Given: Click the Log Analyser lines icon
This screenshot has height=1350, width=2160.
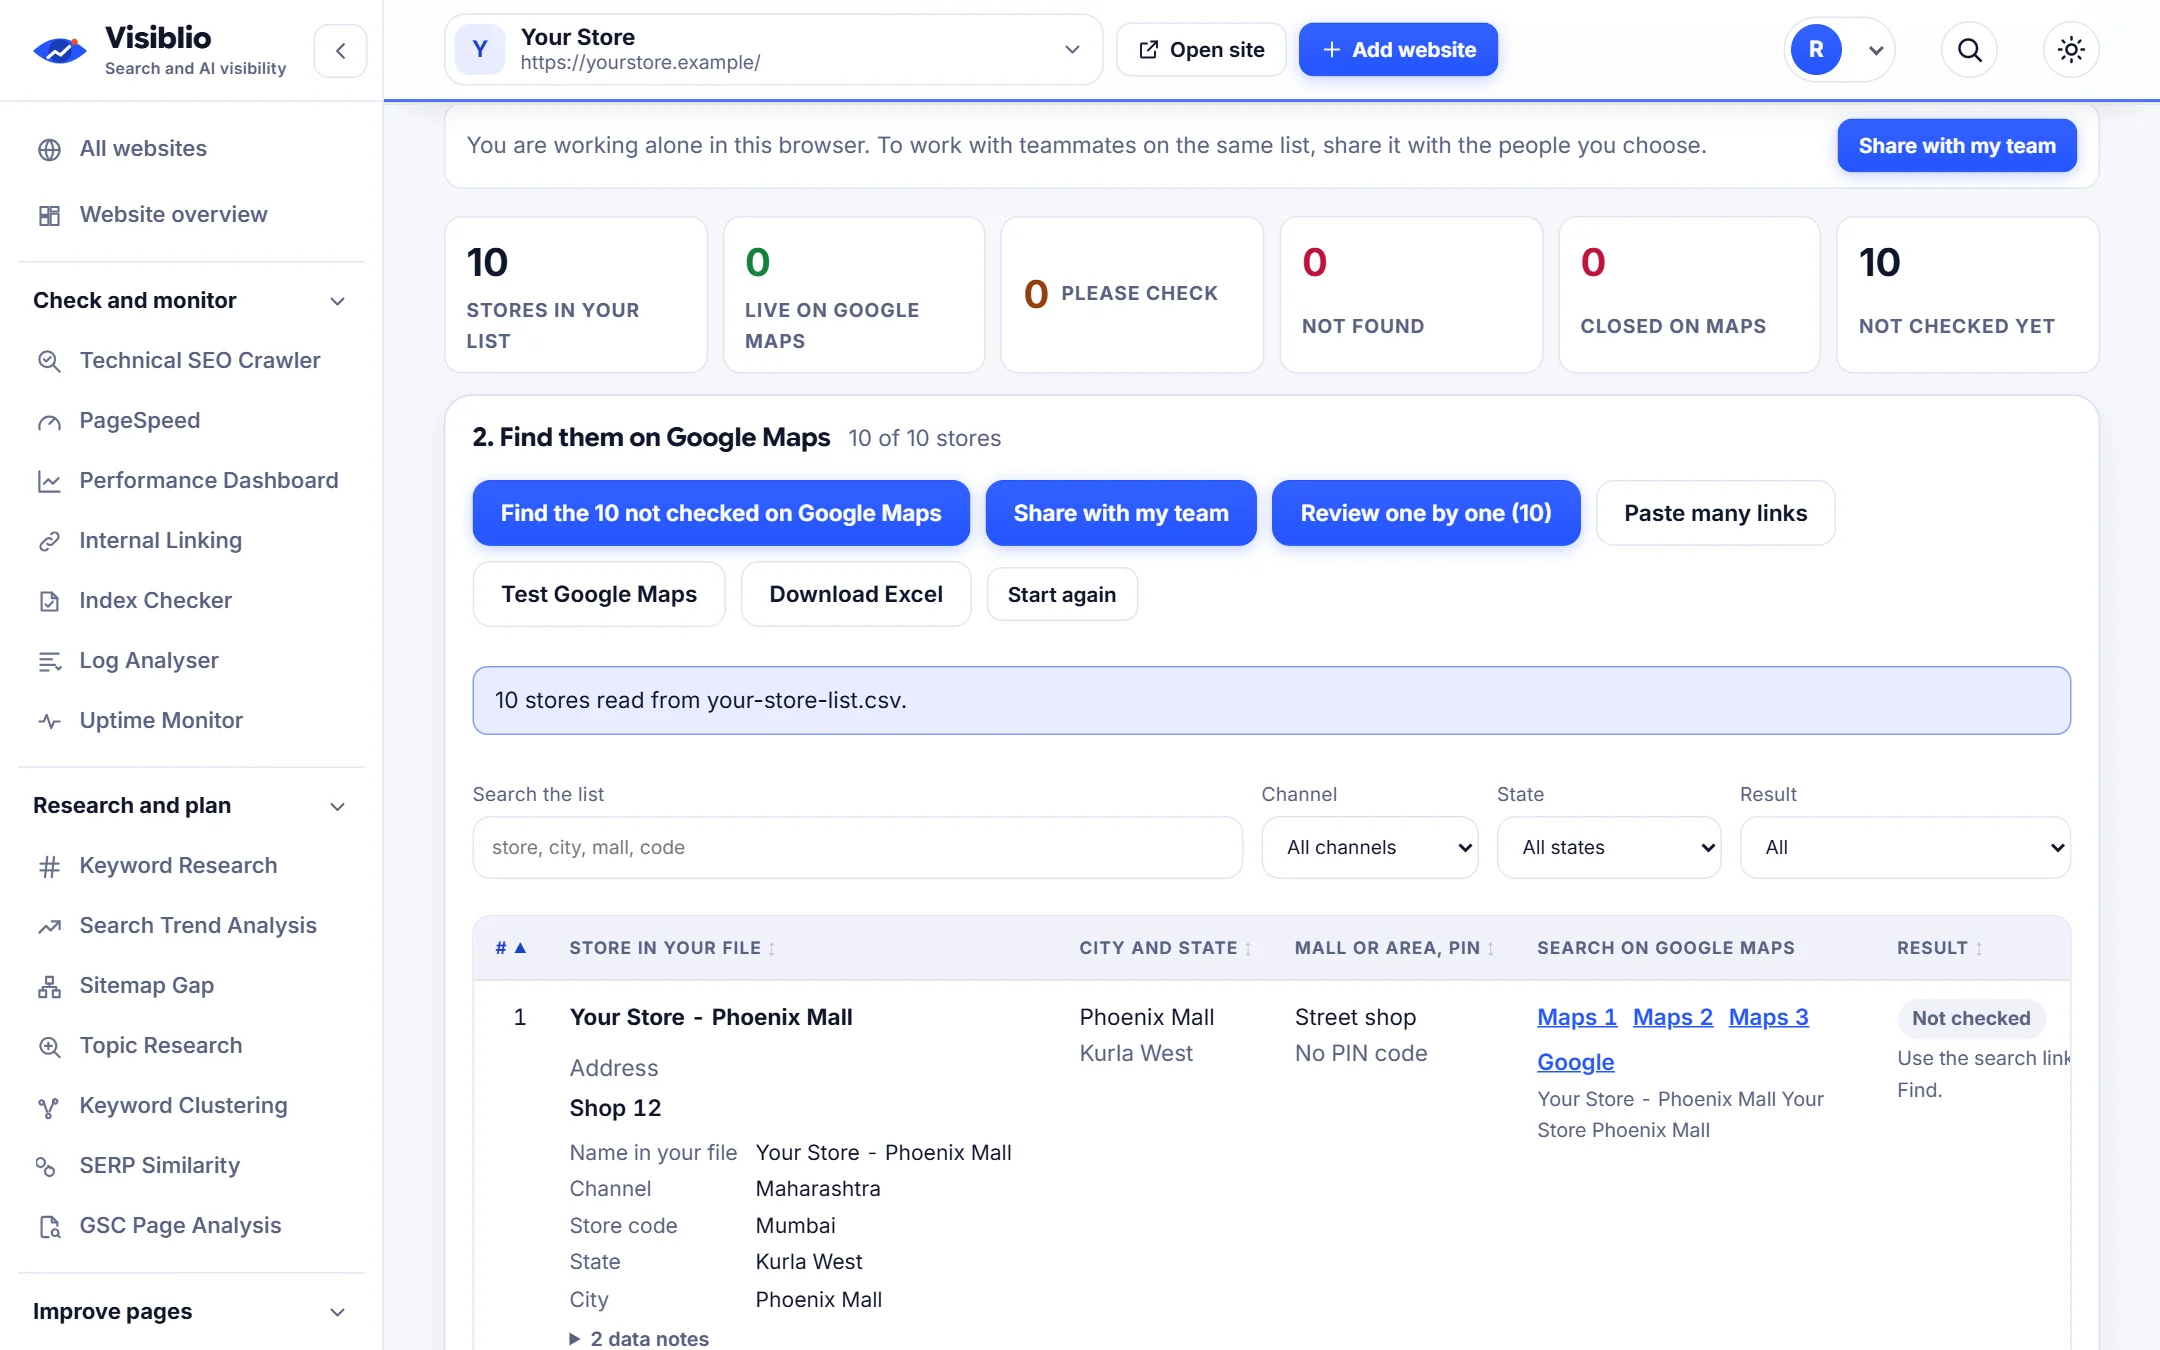Looking at the screenshot, I should 49,661.
